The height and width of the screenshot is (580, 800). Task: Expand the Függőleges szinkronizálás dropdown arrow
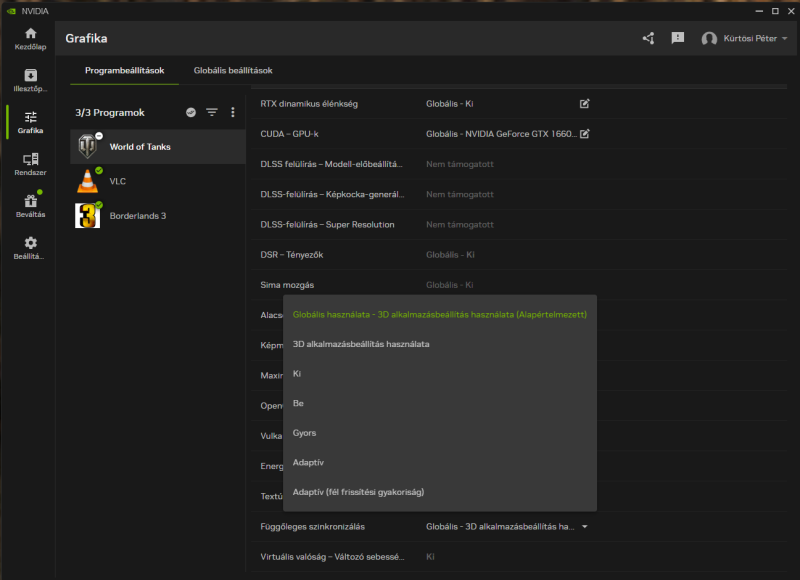(585, 526)
